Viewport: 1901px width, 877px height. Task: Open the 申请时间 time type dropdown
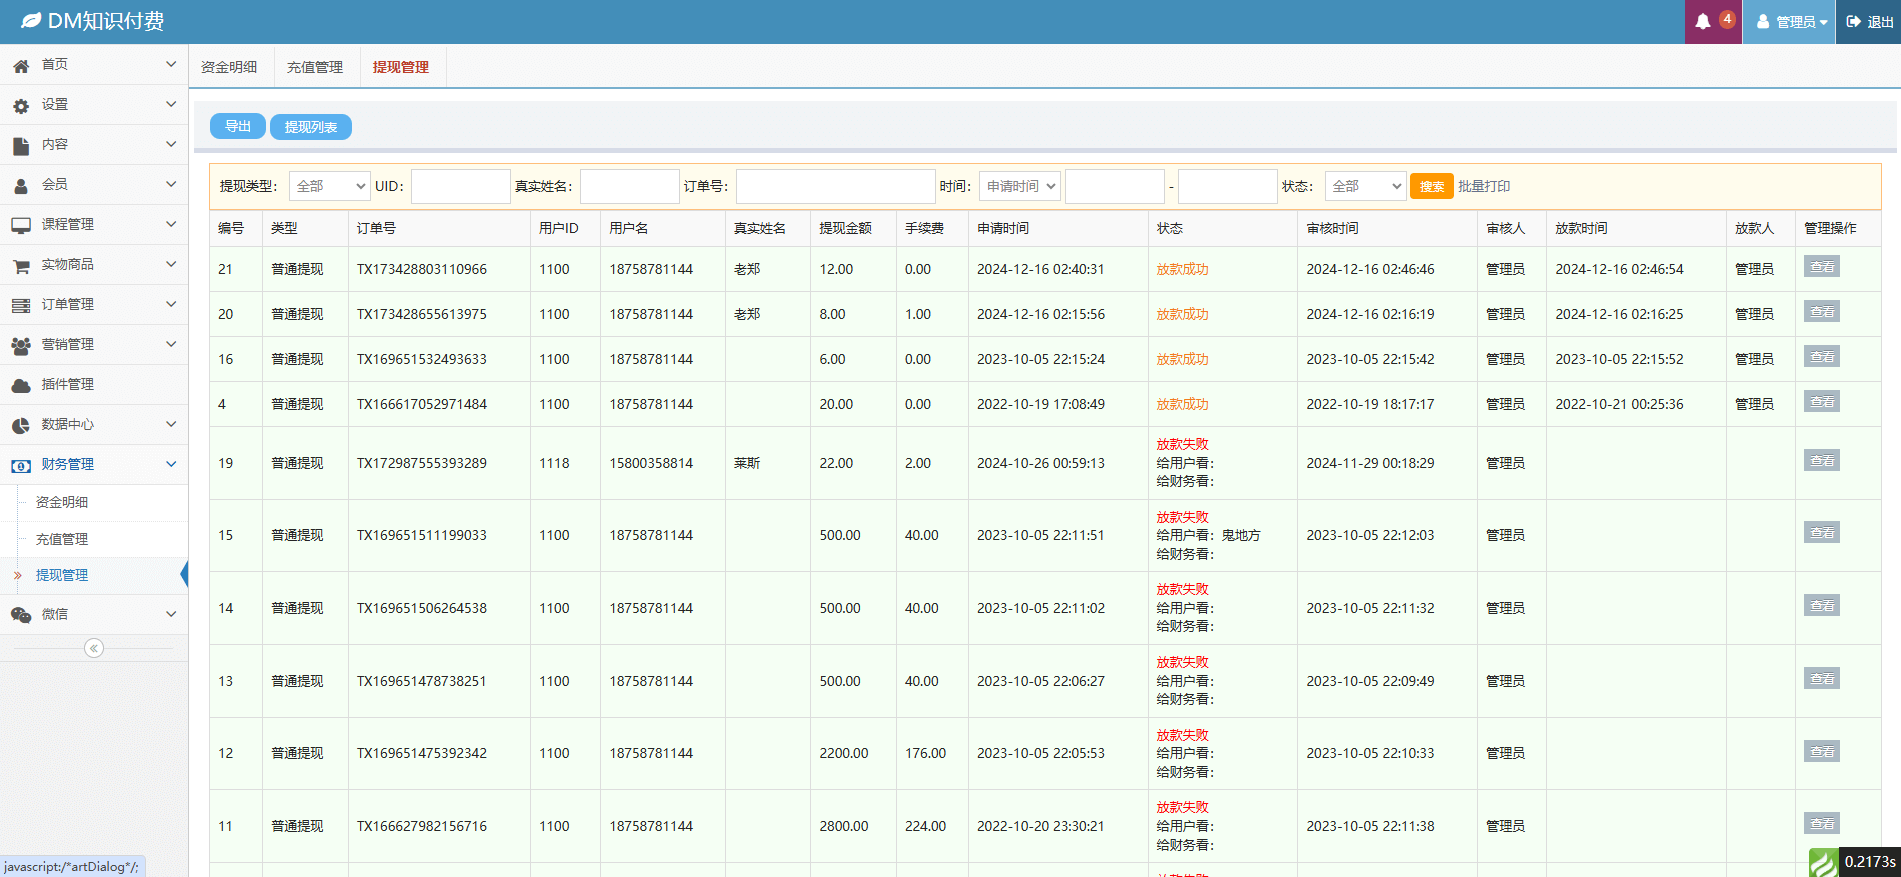coord(1019,186)
